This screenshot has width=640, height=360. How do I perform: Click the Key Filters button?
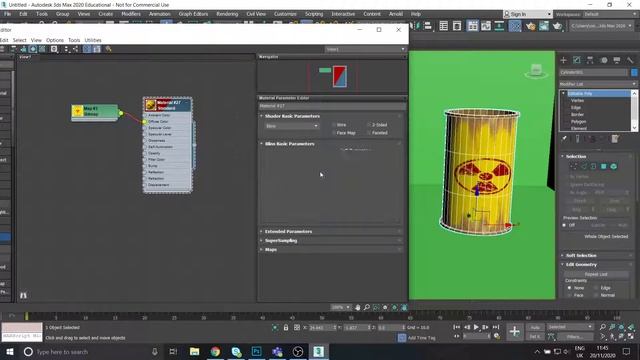pyautogui.click(x=575, y=337)
